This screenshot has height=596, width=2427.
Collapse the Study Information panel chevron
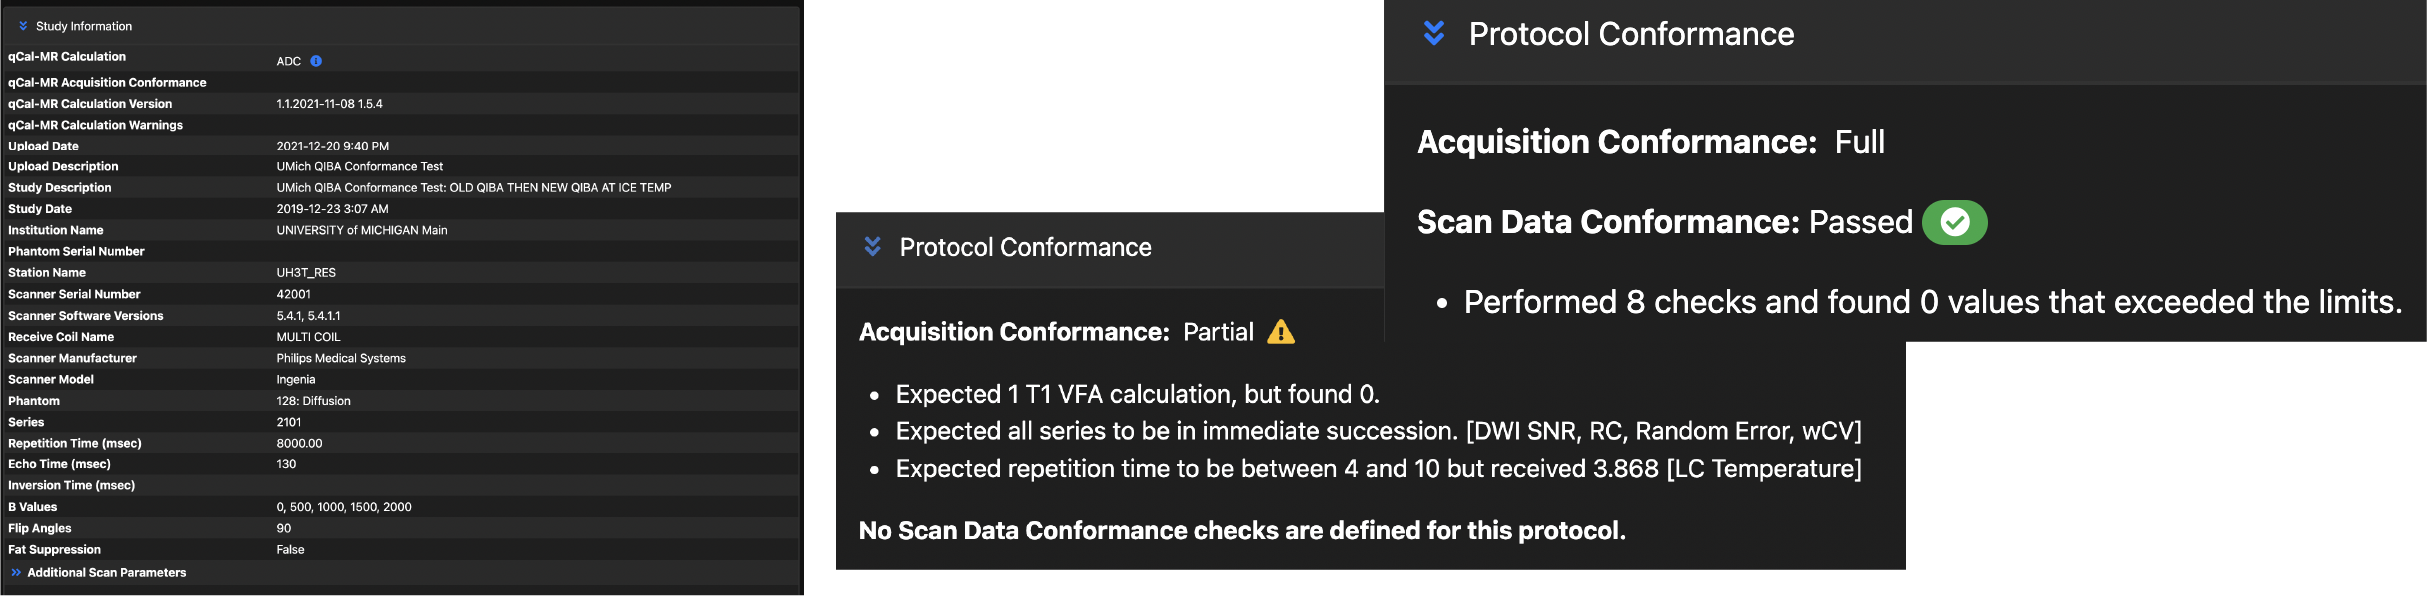click(x=23, y=26)
